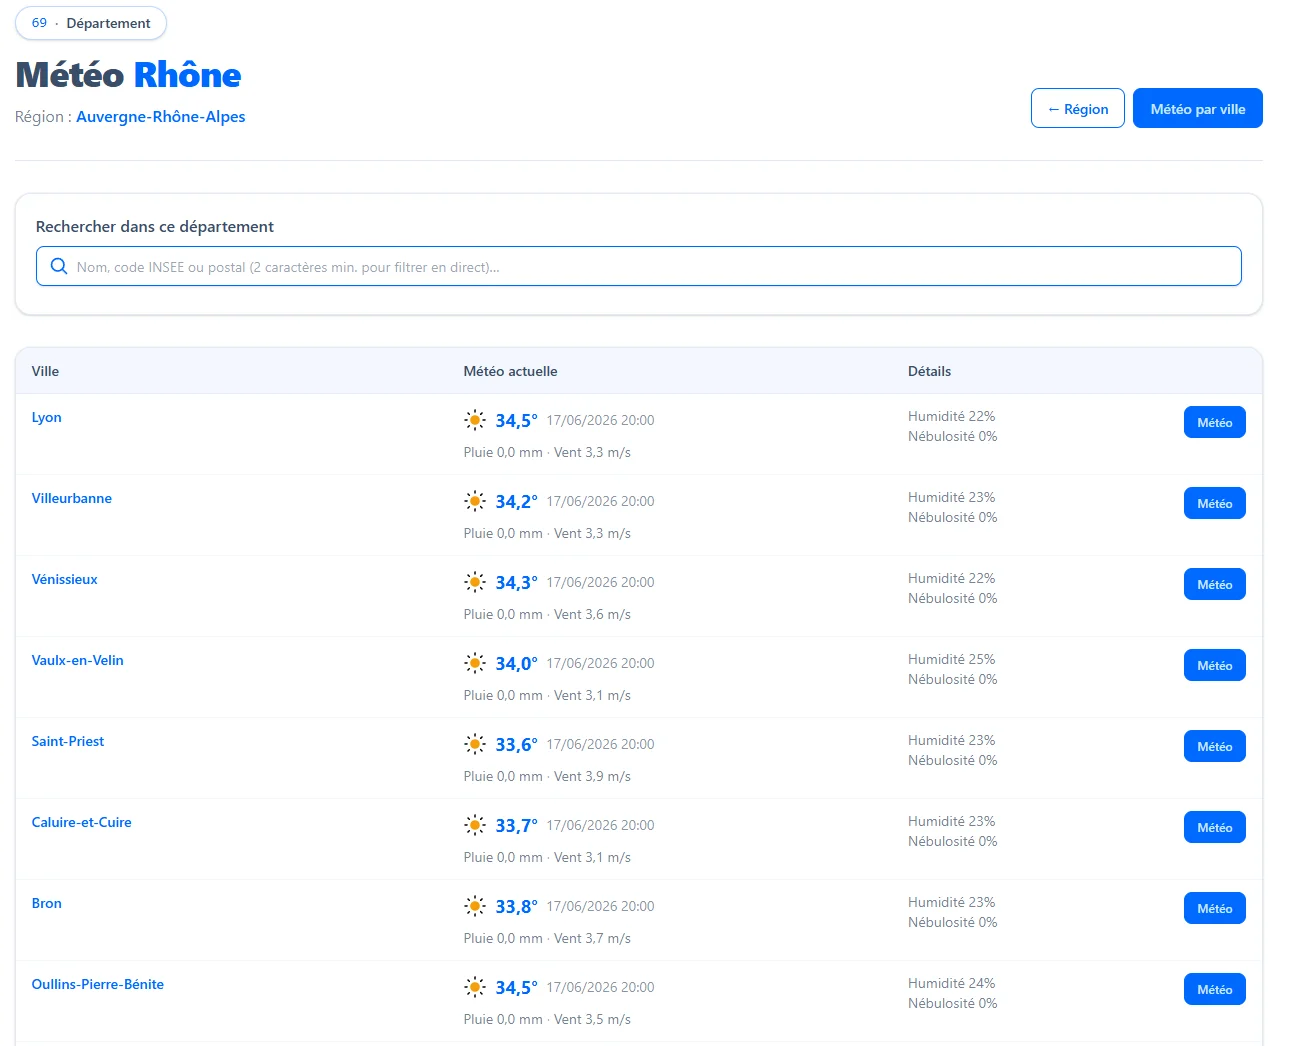Click Vénissieux's 34,3° temperature
Screen dimensions: 1295x1046
click(517, 583)
